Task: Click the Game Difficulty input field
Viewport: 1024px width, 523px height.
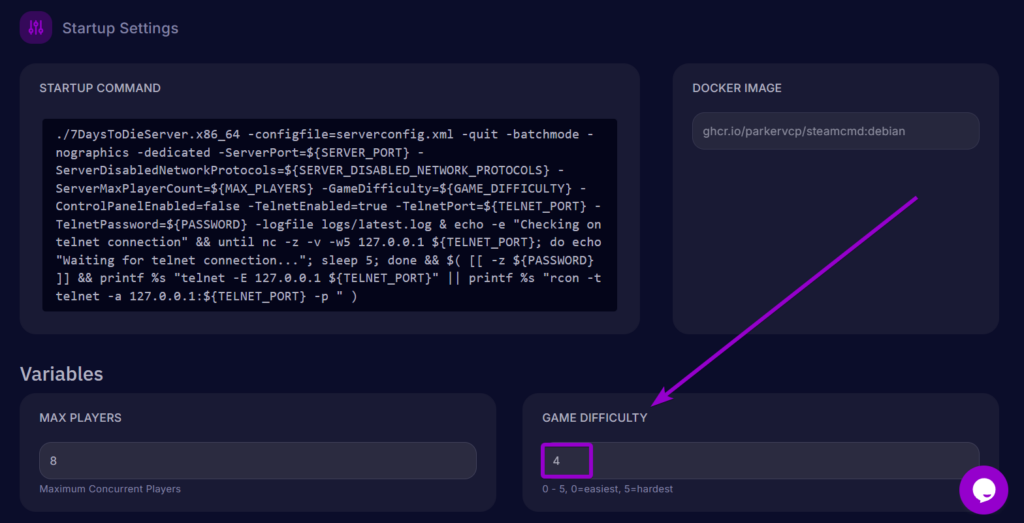Action: [760, 461]
